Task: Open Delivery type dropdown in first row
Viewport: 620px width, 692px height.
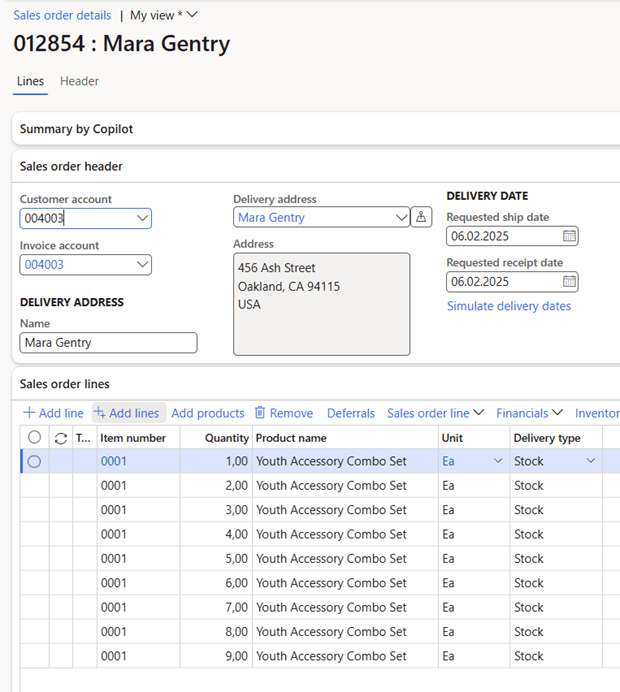Action: click(x=590, y=461)
